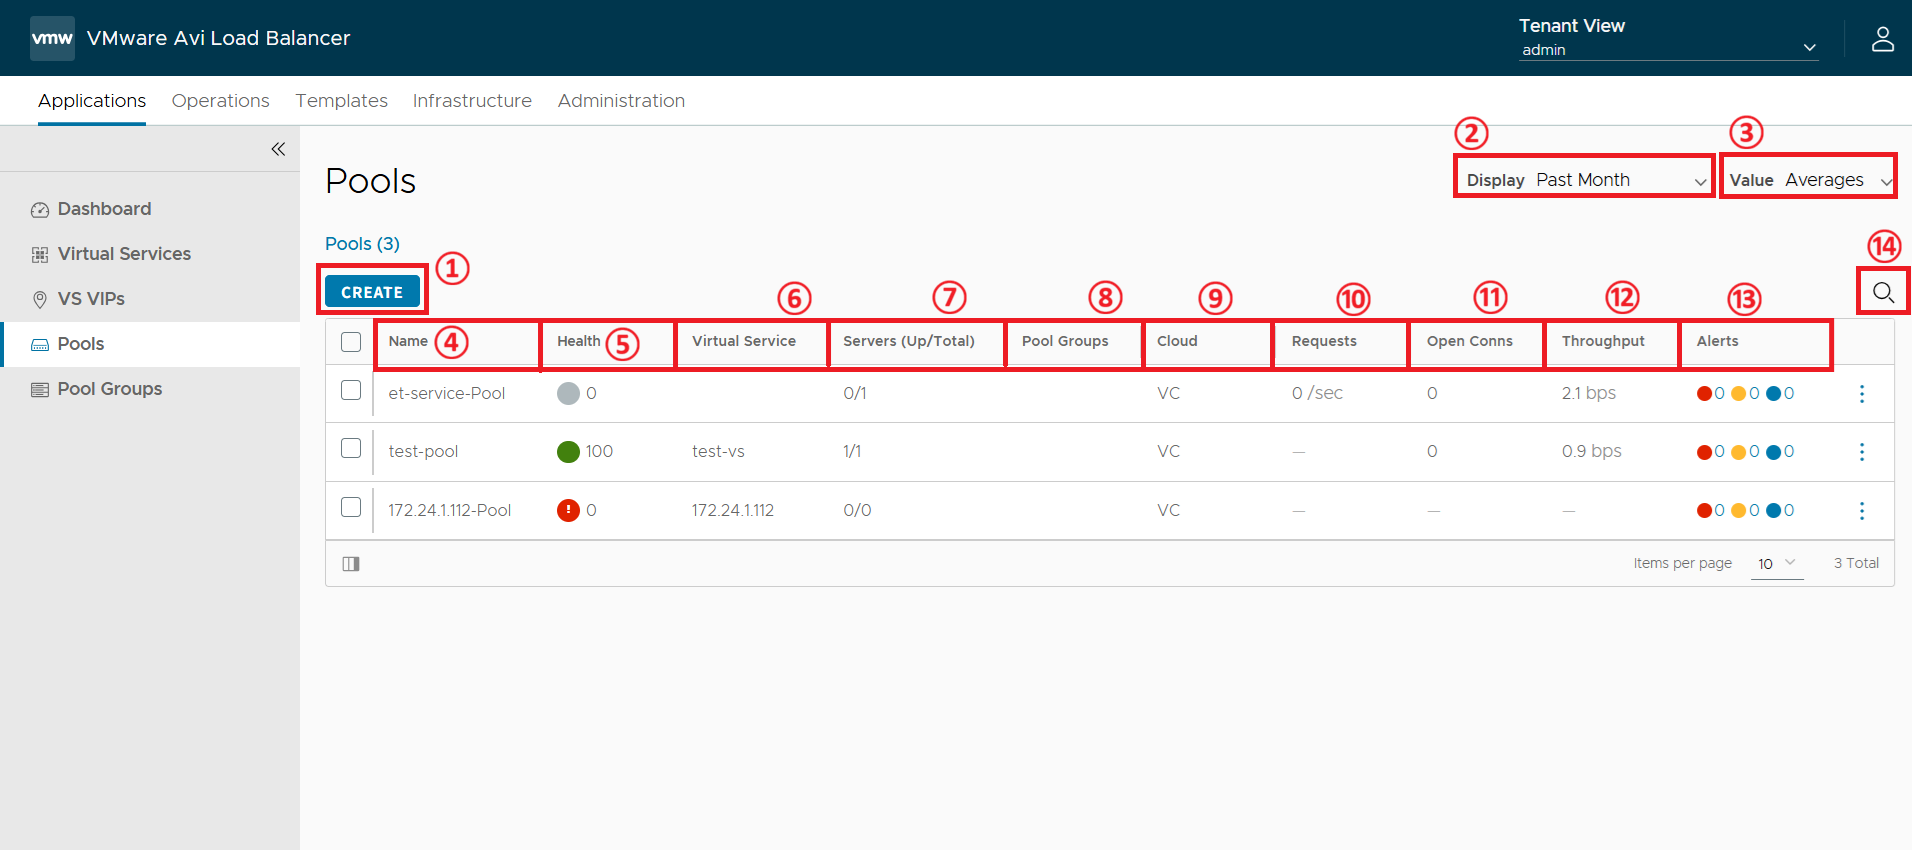Image resolution: width=1912 pixels, height=850 pixels.
Task: Sort by the Health column header
Action: 579,341
